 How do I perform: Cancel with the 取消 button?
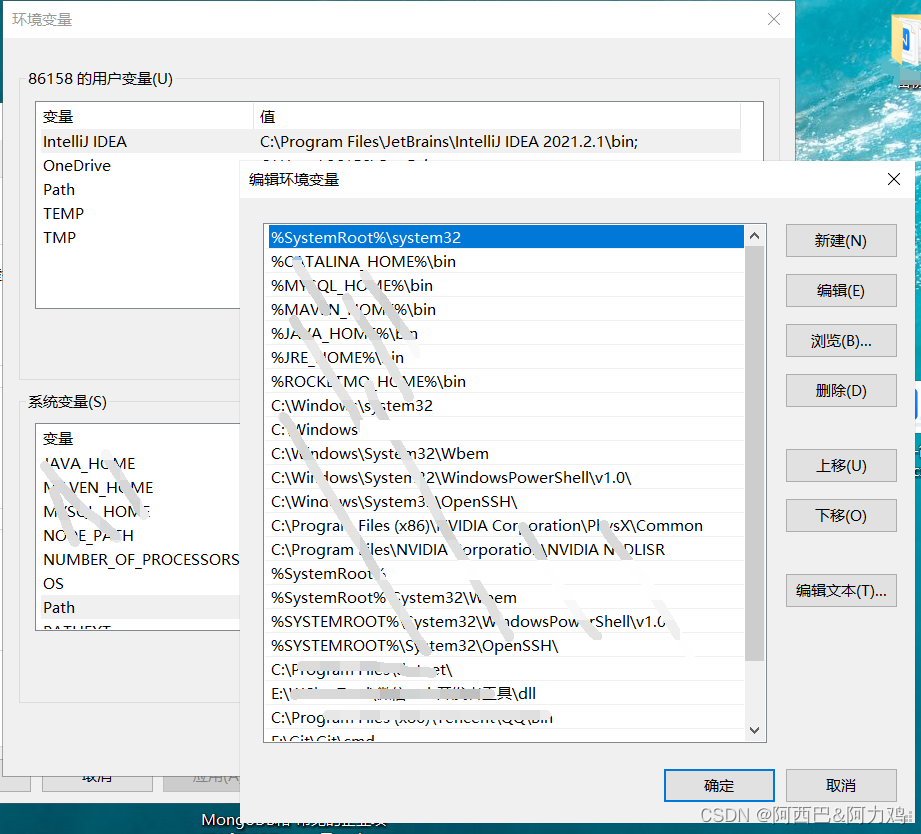[841, 785]
